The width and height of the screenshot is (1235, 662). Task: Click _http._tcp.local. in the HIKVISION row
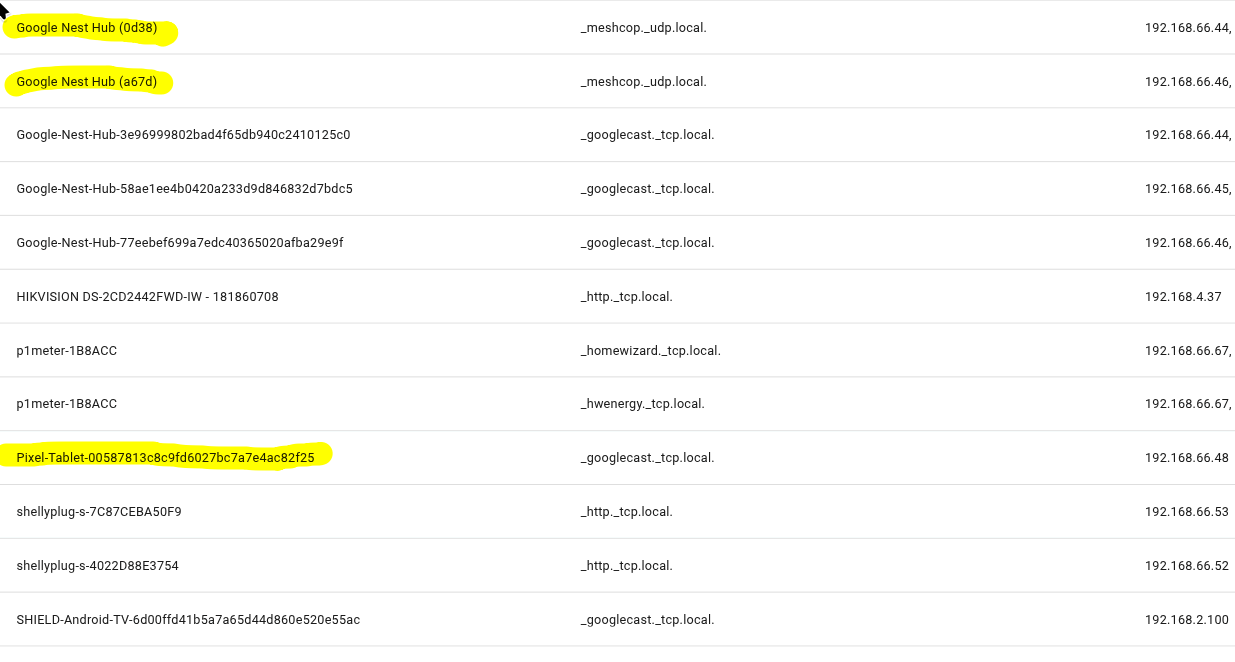pyautogui.click(x=626, y=297)
